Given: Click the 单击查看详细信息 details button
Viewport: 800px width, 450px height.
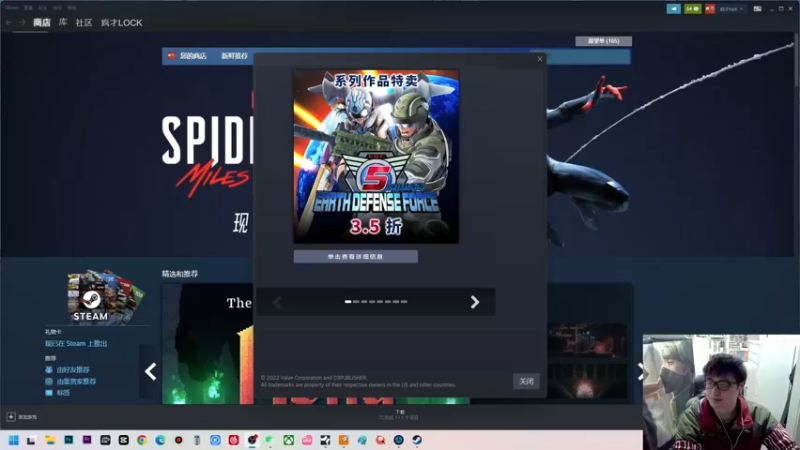Looking at the screenshot, I should 356,257.
